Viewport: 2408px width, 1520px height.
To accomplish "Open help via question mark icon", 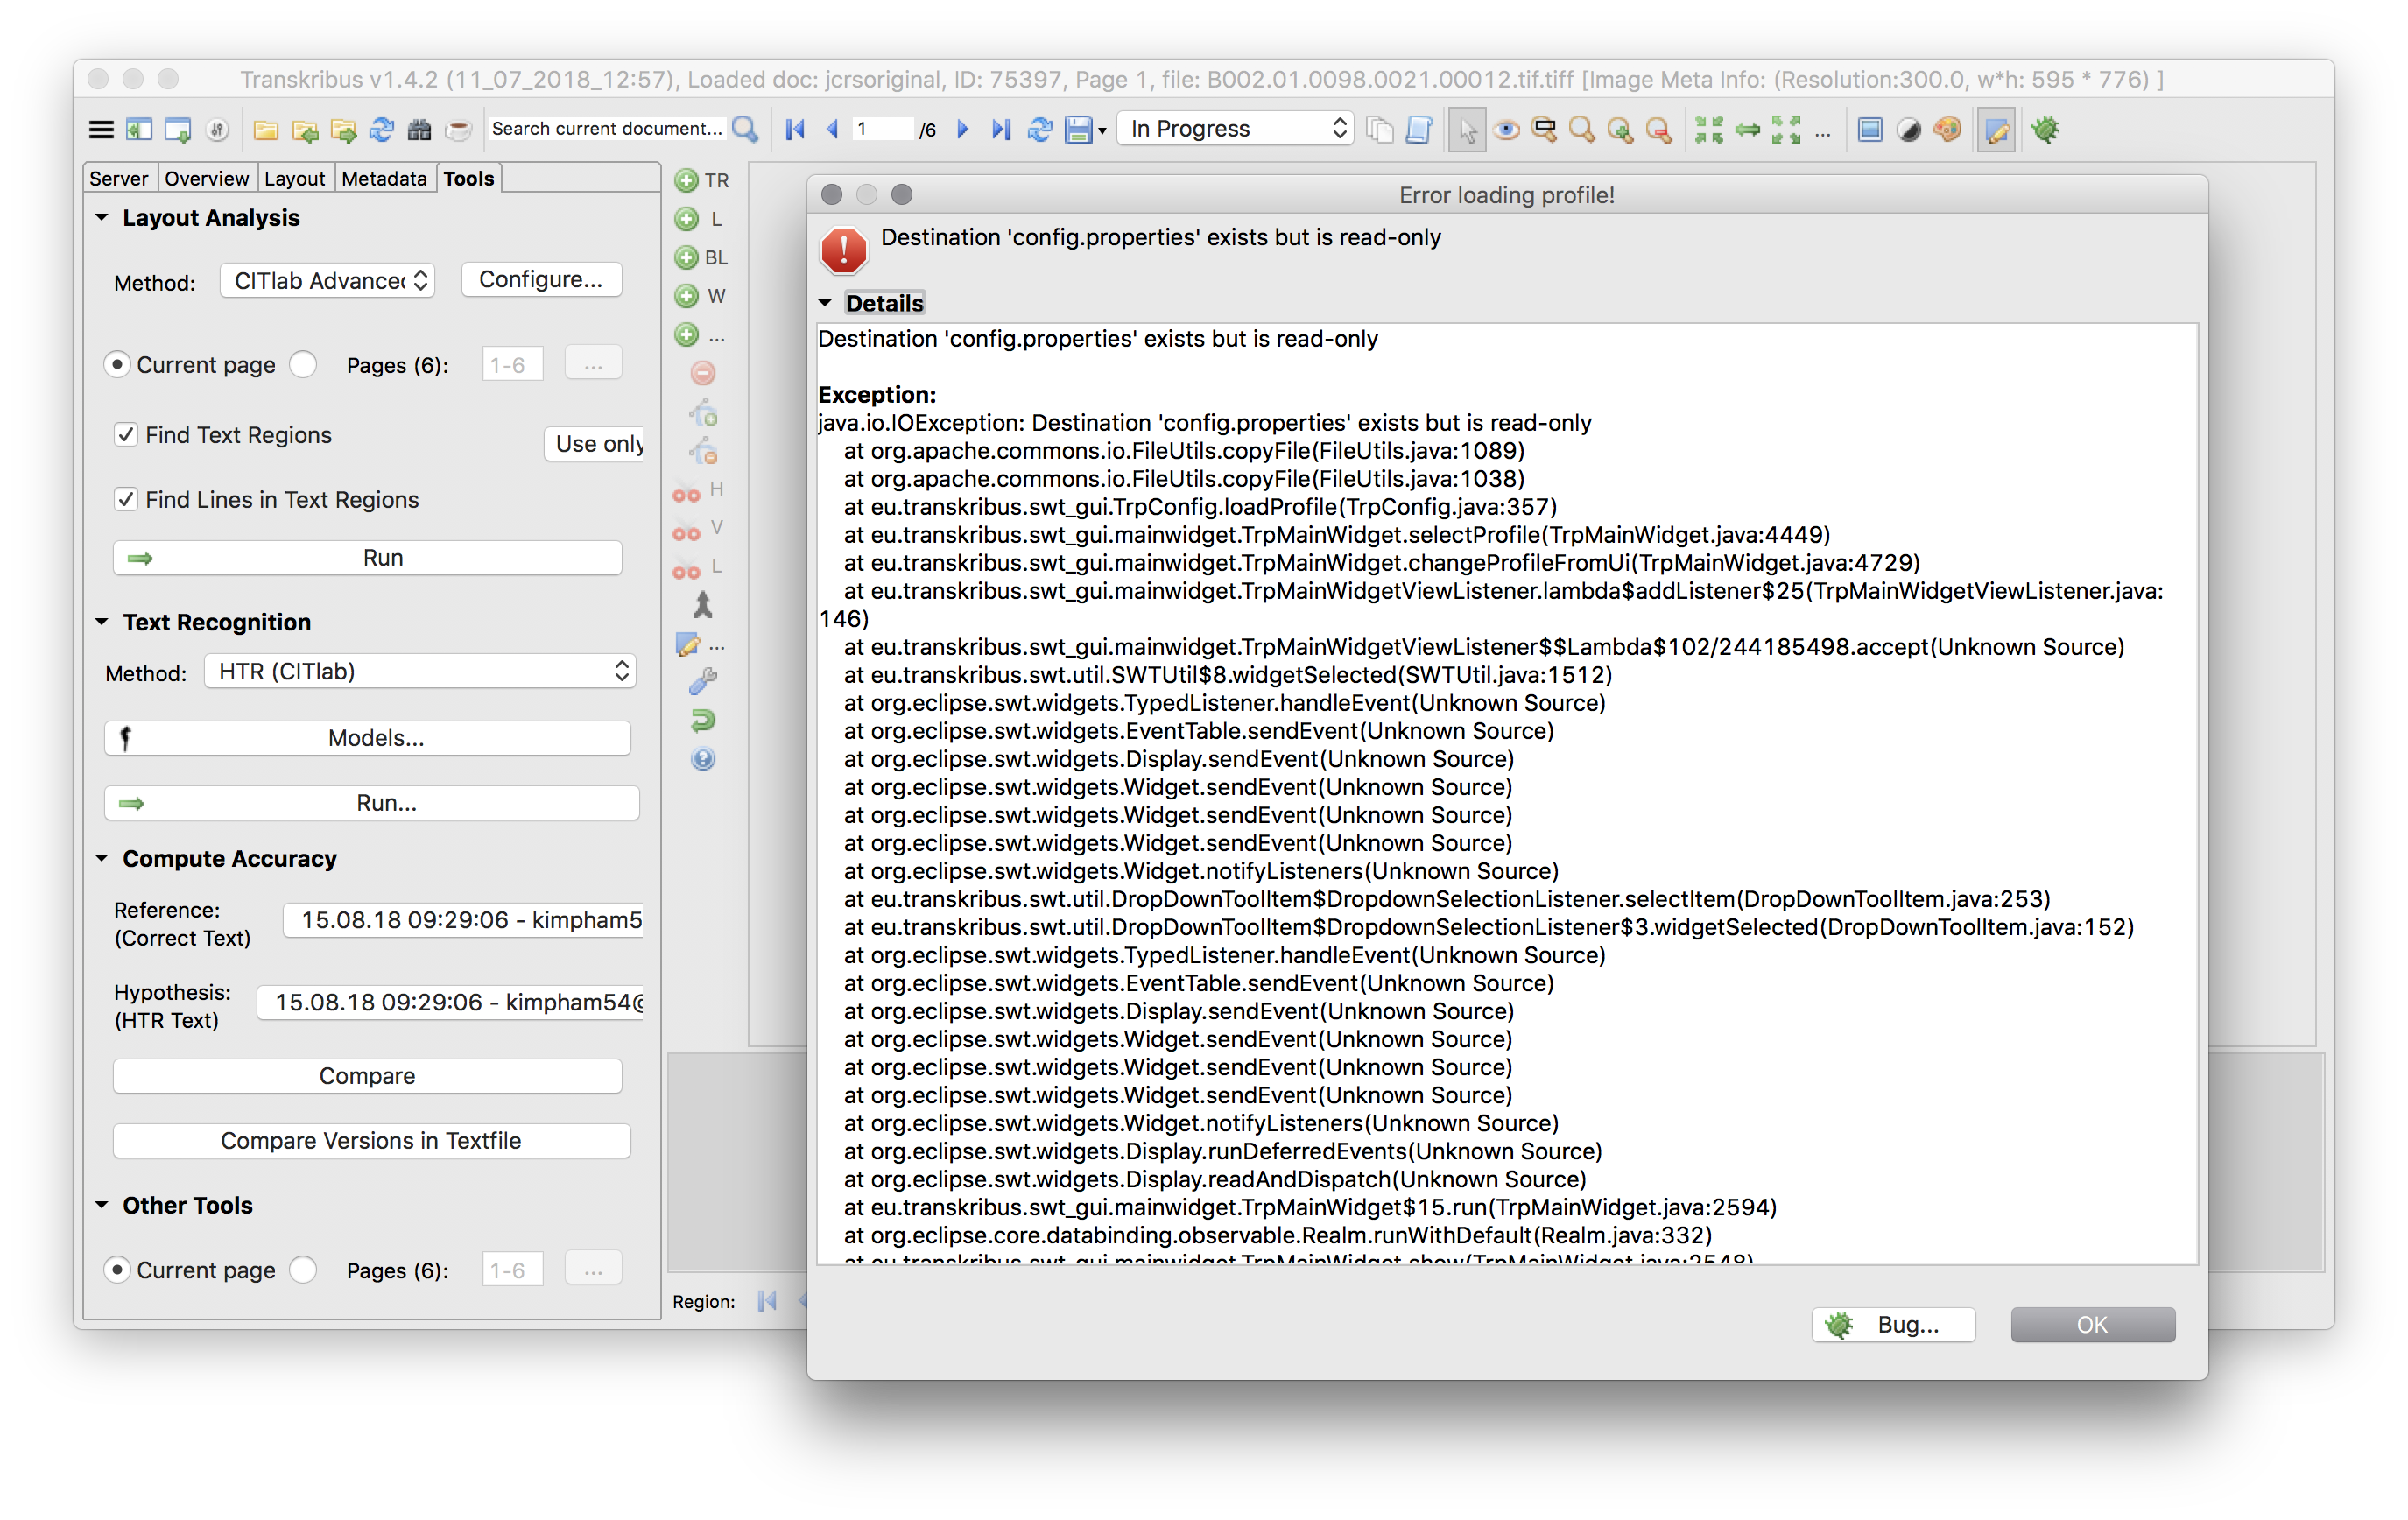I will pyautogui.click(x=703, y=760).
